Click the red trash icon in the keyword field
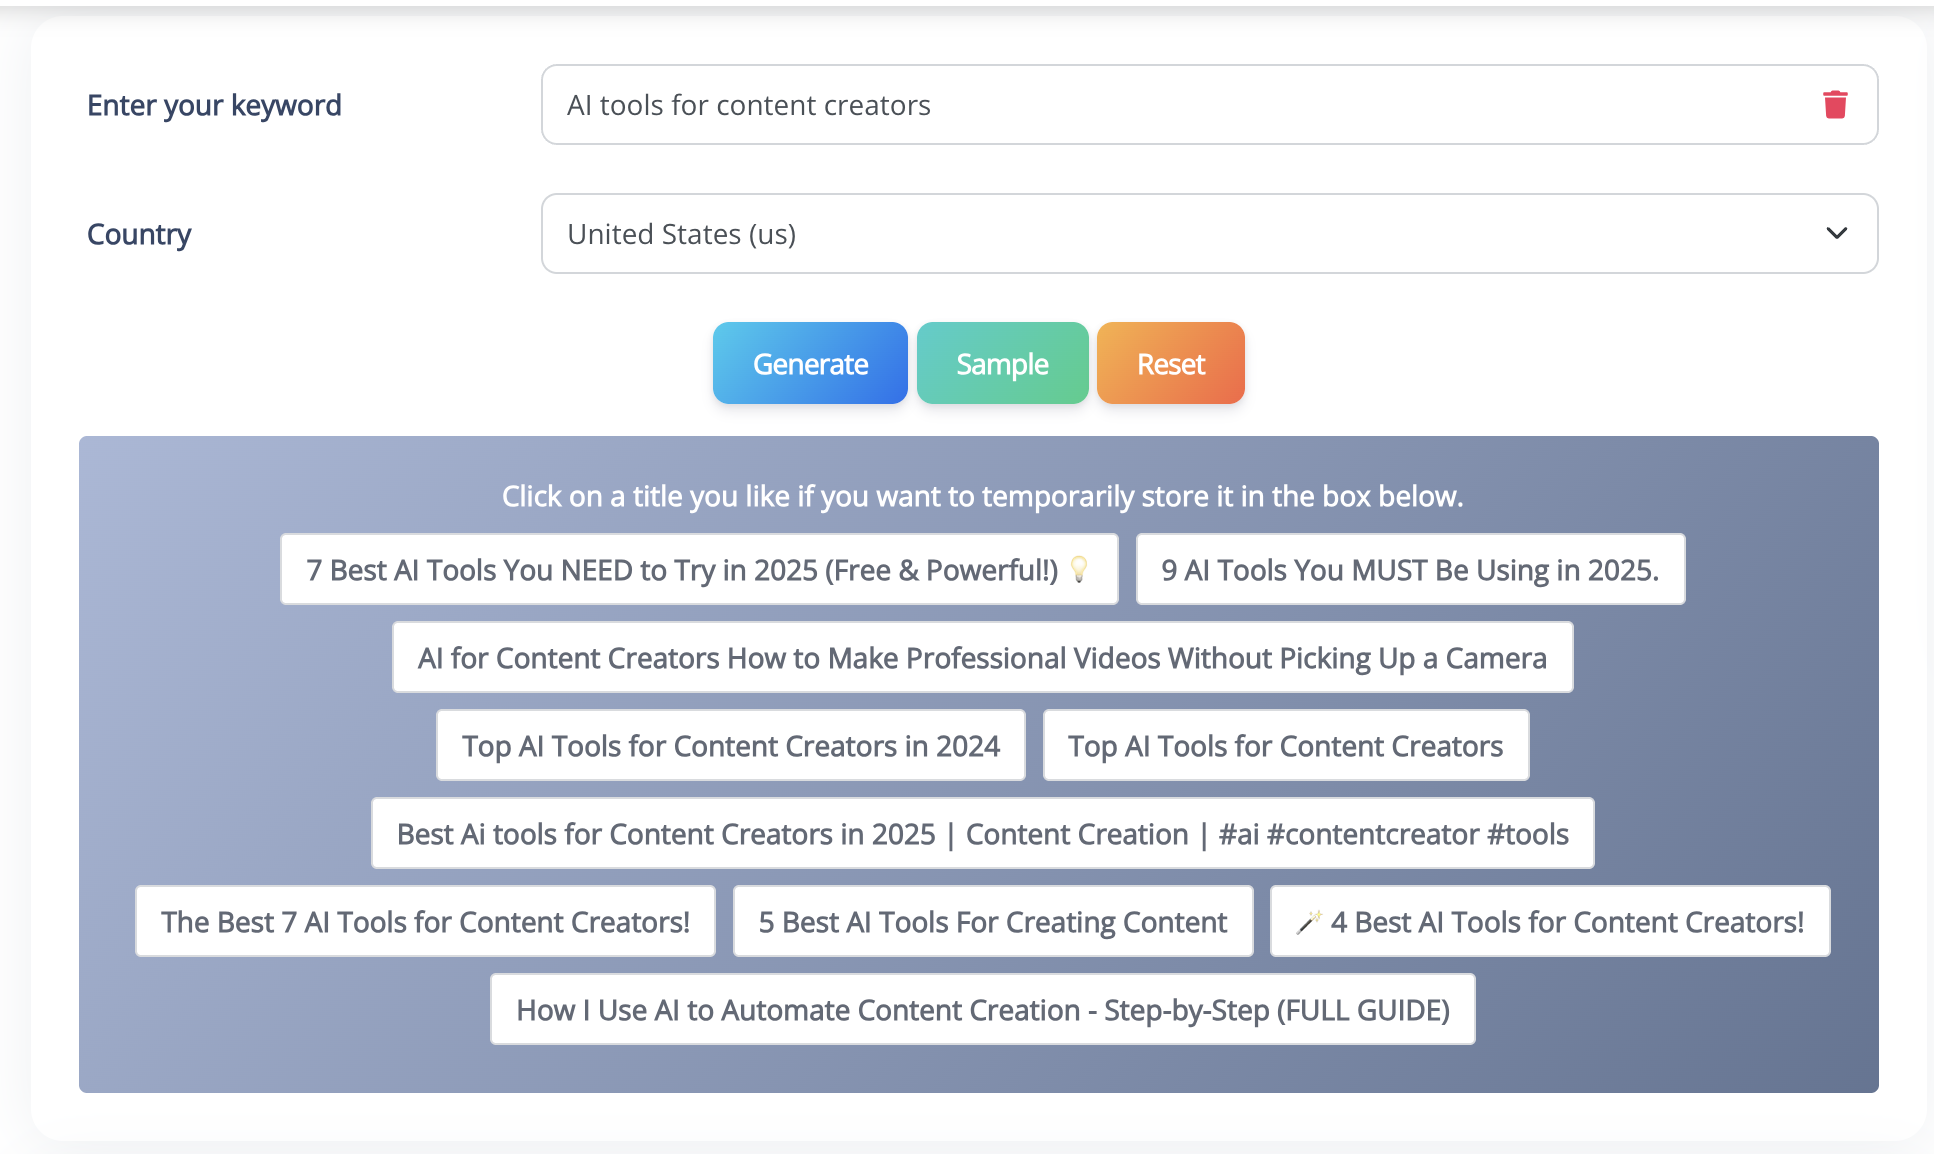The height and width of the screenshot is (1154, 1934). click(x=1834, y=105)
